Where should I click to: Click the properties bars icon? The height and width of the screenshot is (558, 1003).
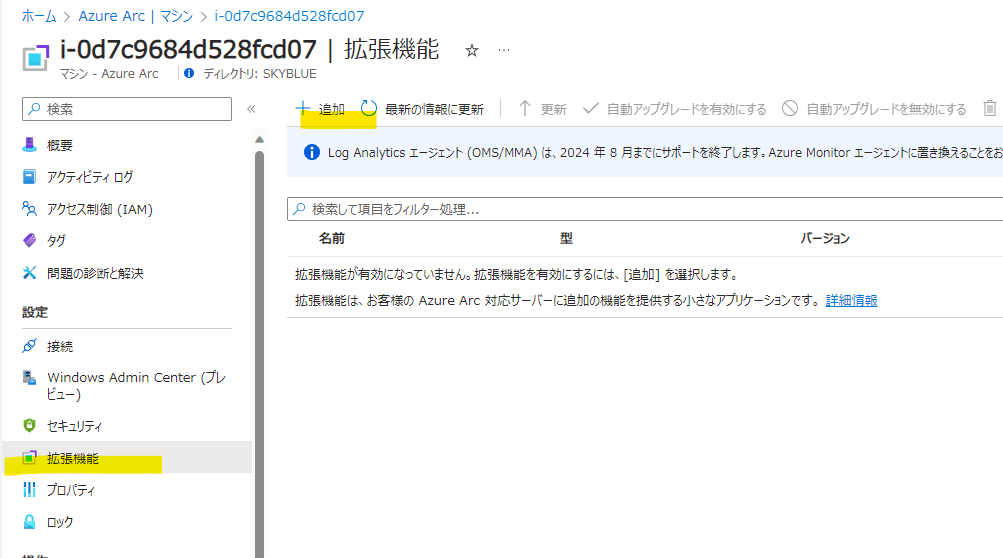(x=29, y=490)
